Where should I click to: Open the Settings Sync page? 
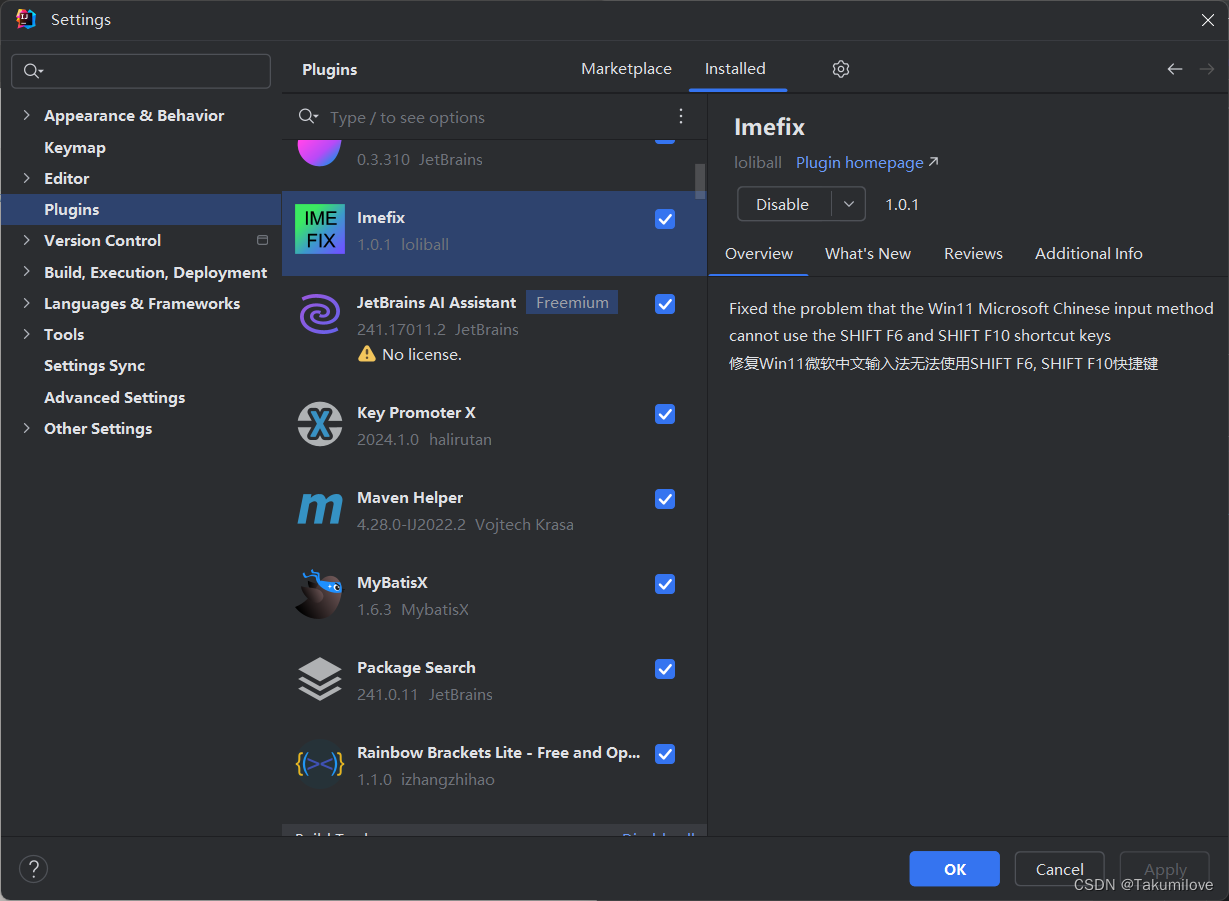pyautogui.click(x=94, y=366)
